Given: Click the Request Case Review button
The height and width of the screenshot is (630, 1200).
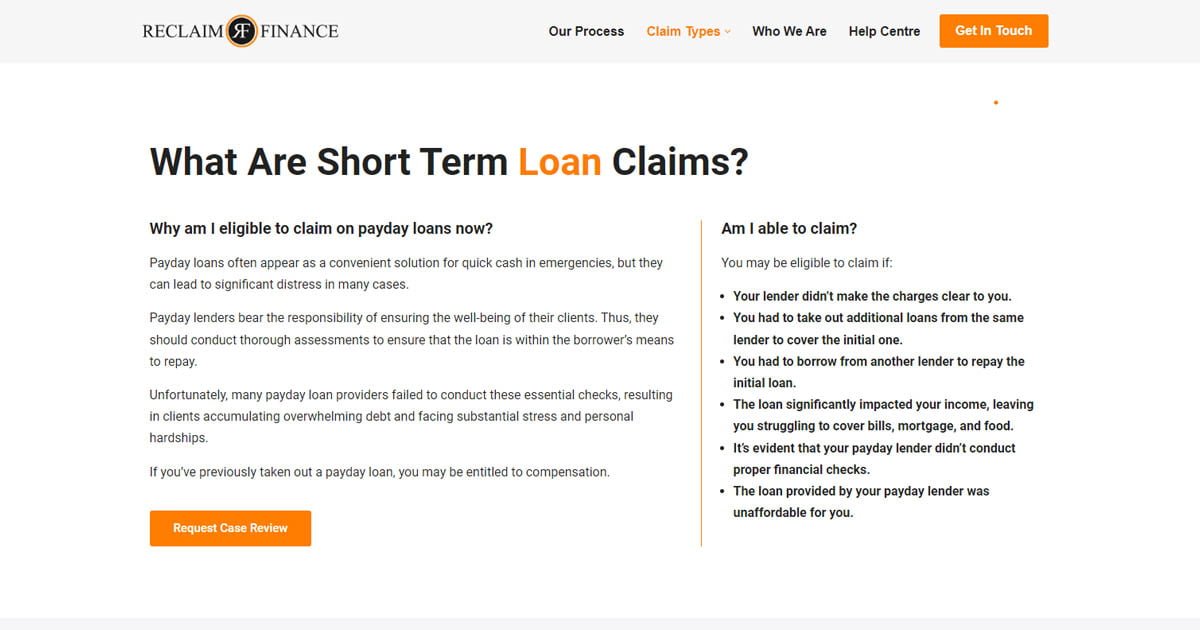Looking at the screenshot, I should click(230, 528).
